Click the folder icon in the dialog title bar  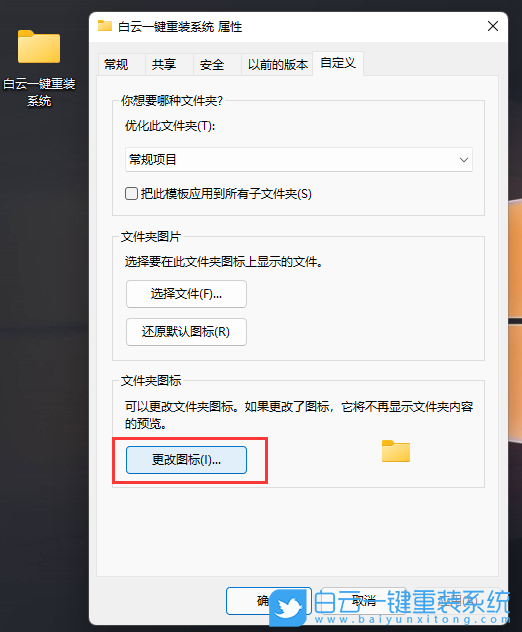[x=105, y=26]
